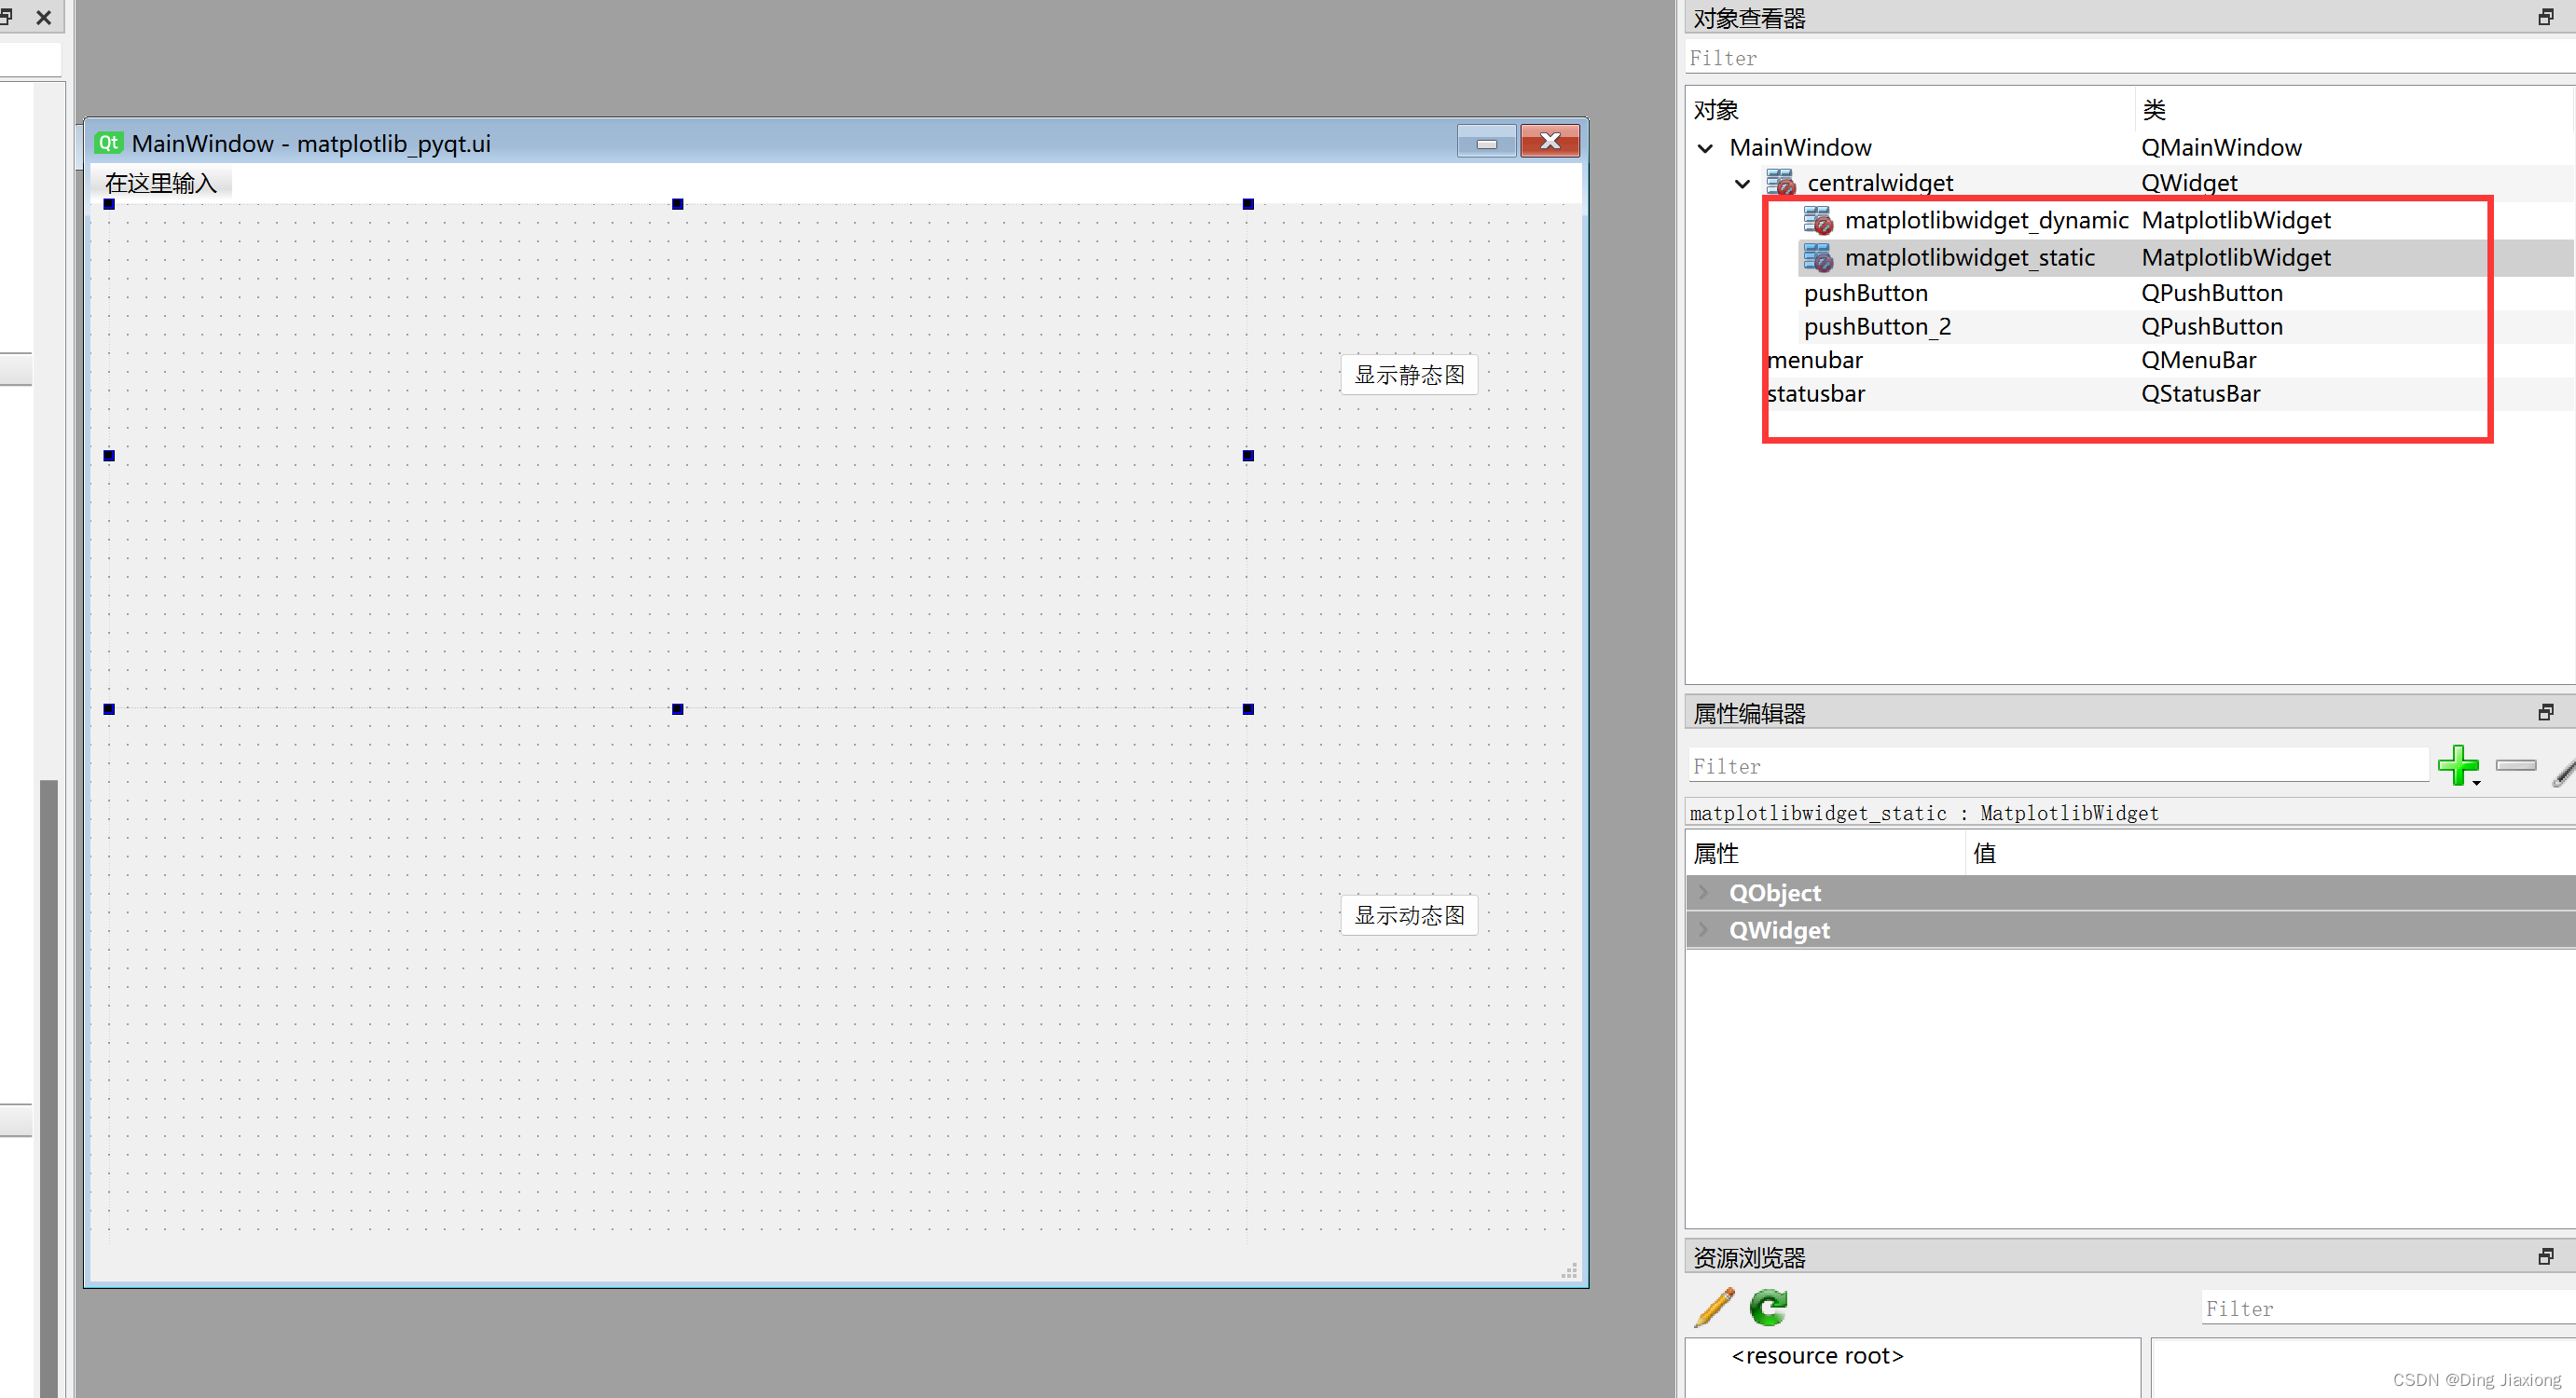2576x1398 pixels.
Task: Expand the QWidget property group
Action: point(1704,930)
